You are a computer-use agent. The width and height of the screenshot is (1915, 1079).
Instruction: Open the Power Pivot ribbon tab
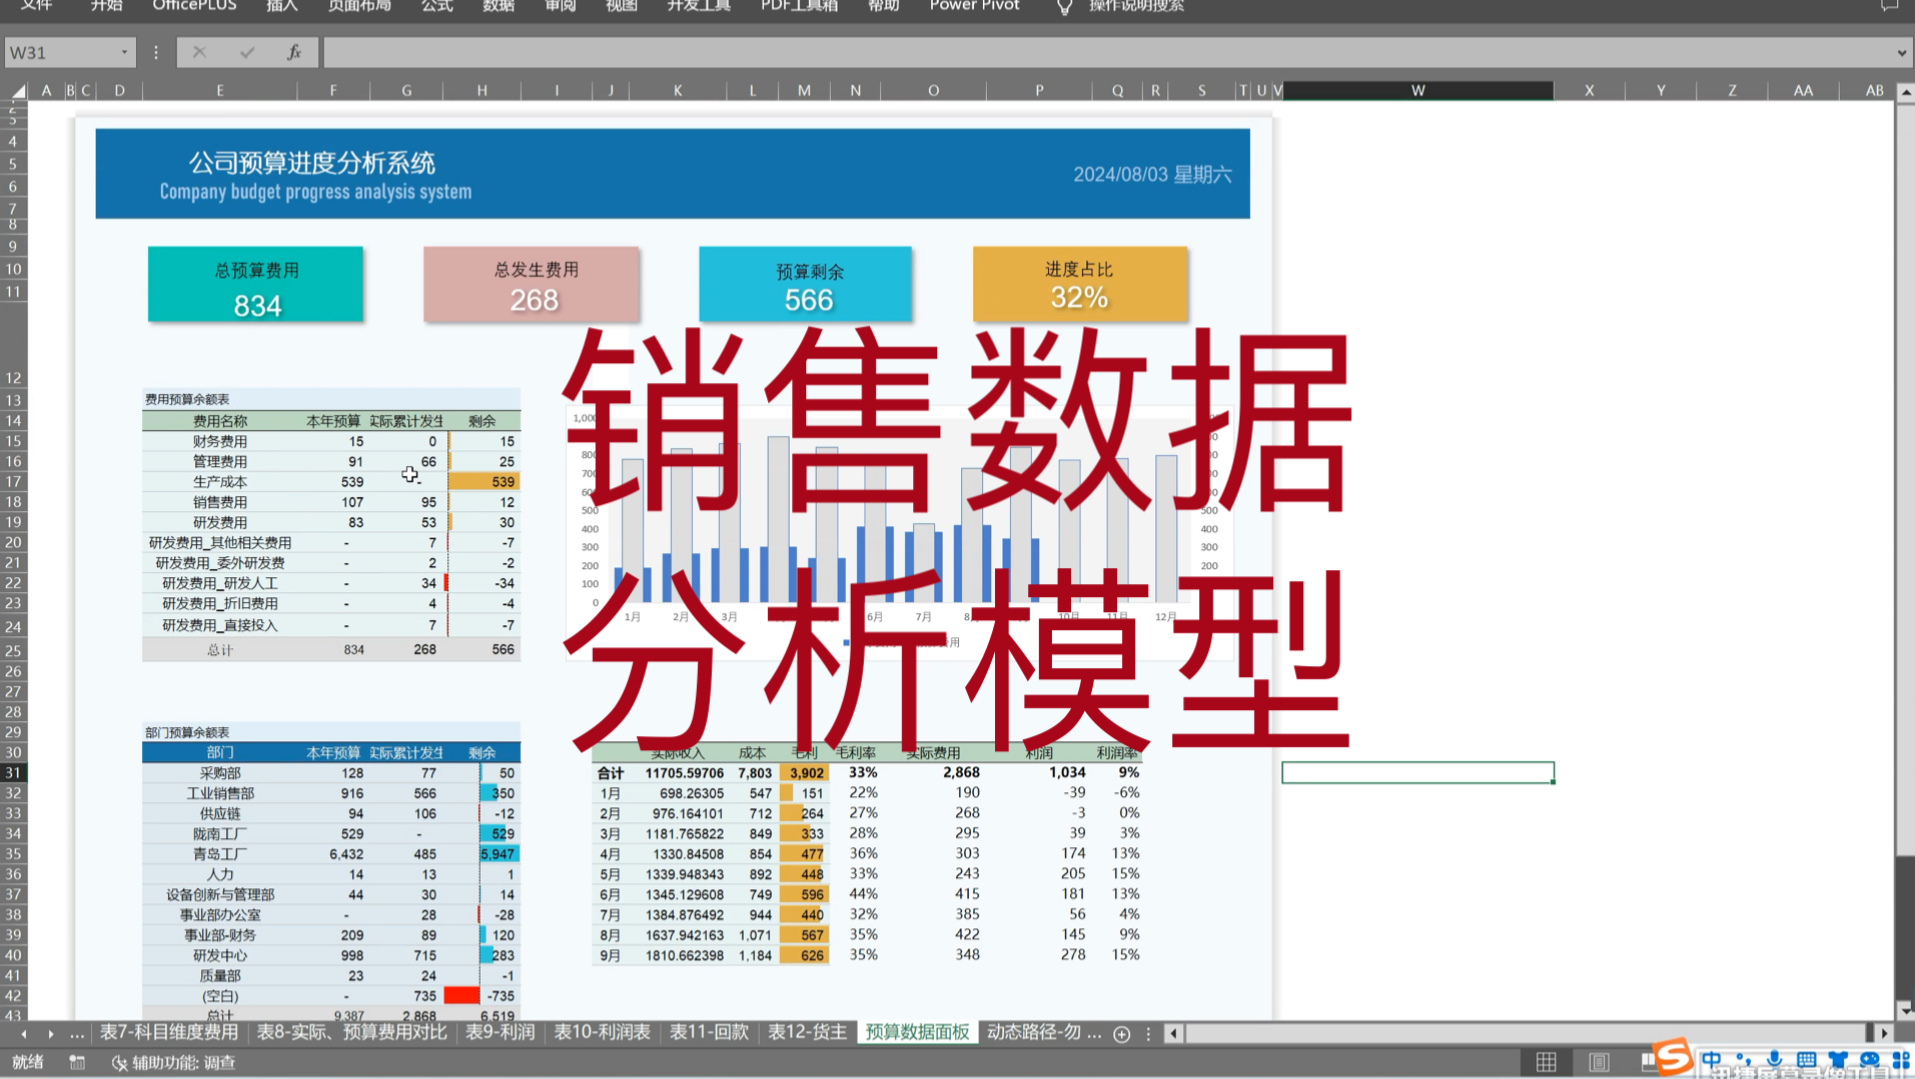pos(974,6)
